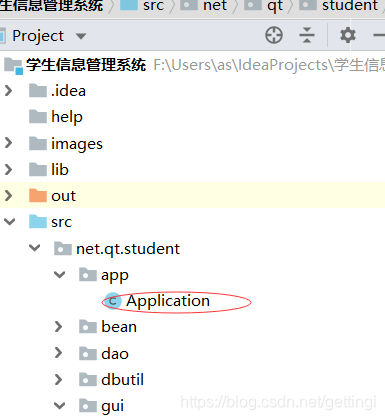Expand the .idea folder chevron

pyautogui.click(x=9, y=91)
